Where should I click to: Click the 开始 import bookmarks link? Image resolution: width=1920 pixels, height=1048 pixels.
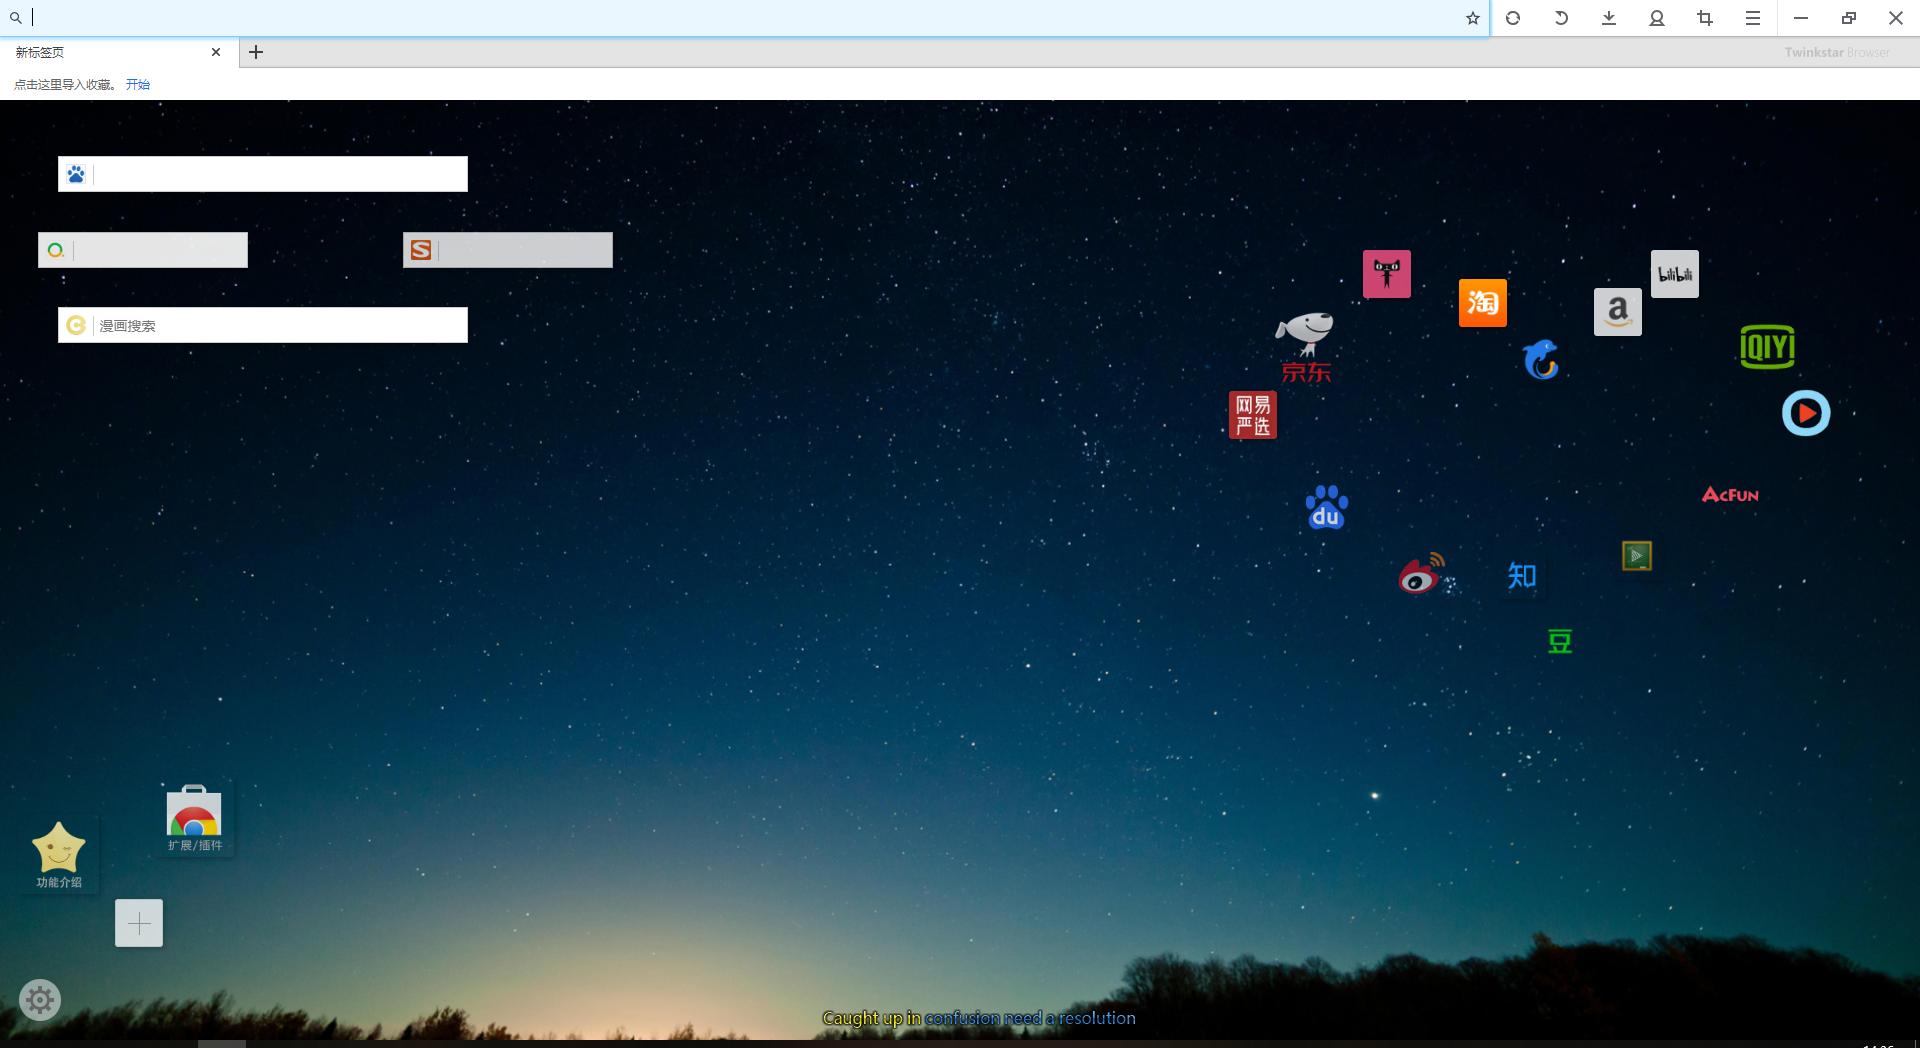[138, 85]
